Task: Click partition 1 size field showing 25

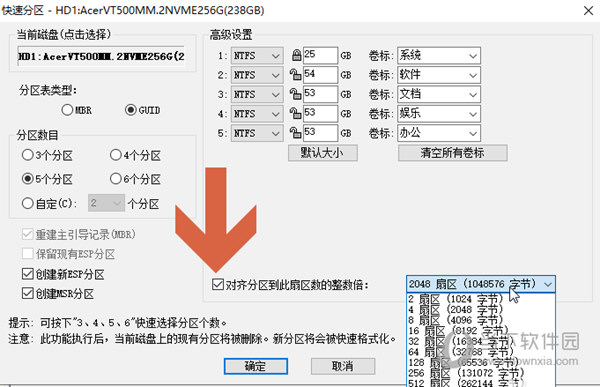Action: tap(320, 56)
